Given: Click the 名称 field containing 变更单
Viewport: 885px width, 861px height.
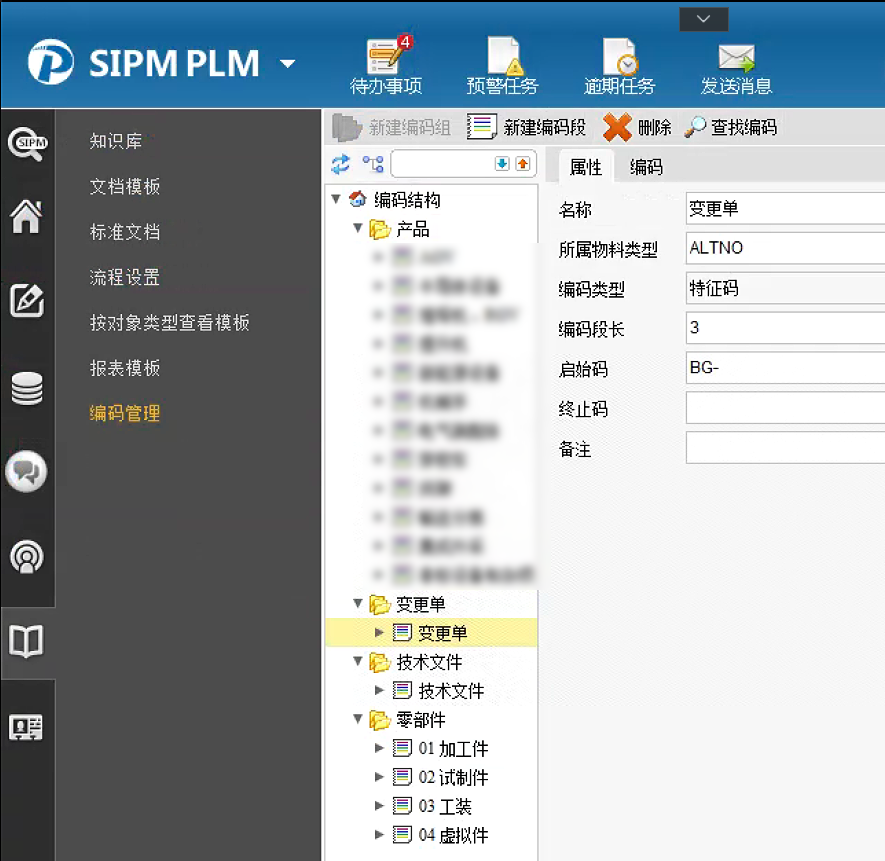Looking at the screenshot, I should coord(785,208).
